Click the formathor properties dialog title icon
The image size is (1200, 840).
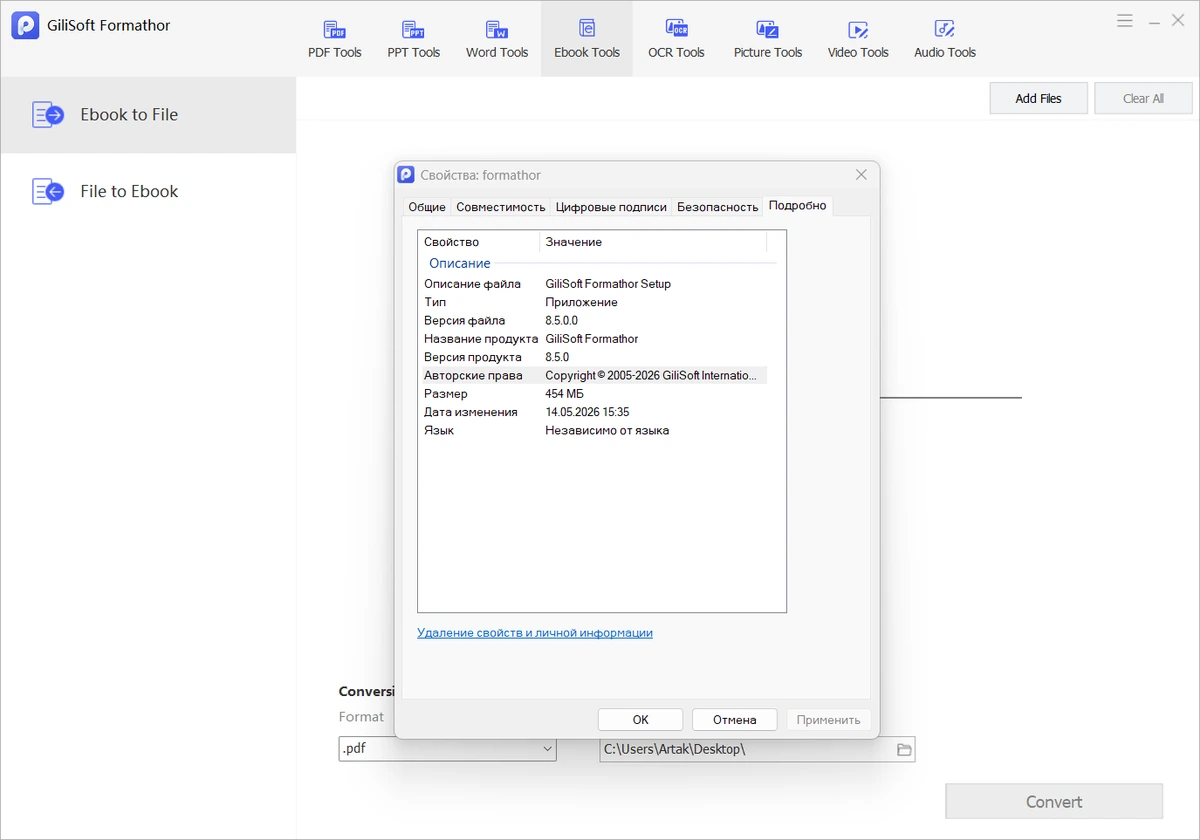tap(406, 175)
